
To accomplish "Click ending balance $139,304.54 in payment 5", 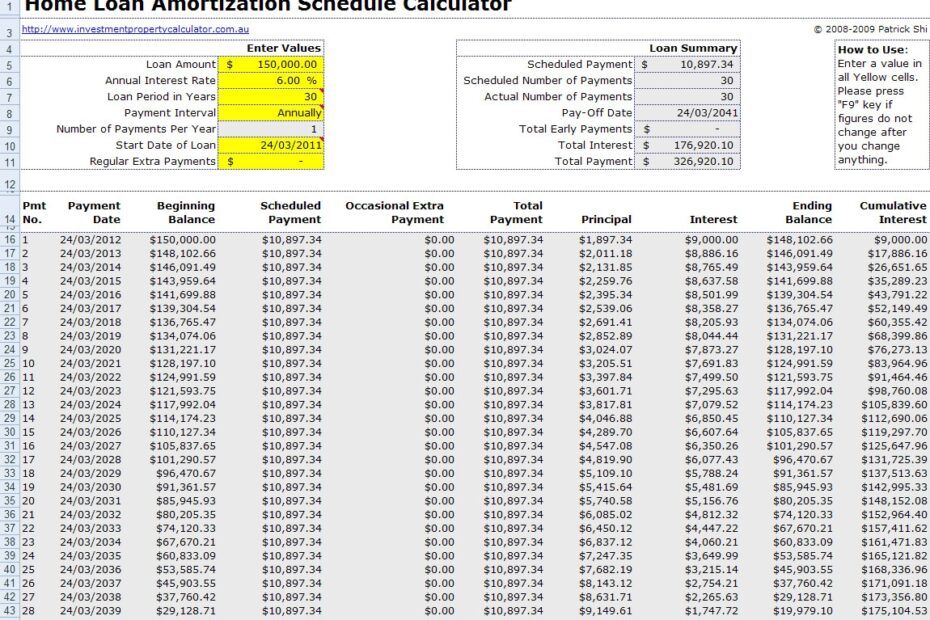I will (800, 294).
